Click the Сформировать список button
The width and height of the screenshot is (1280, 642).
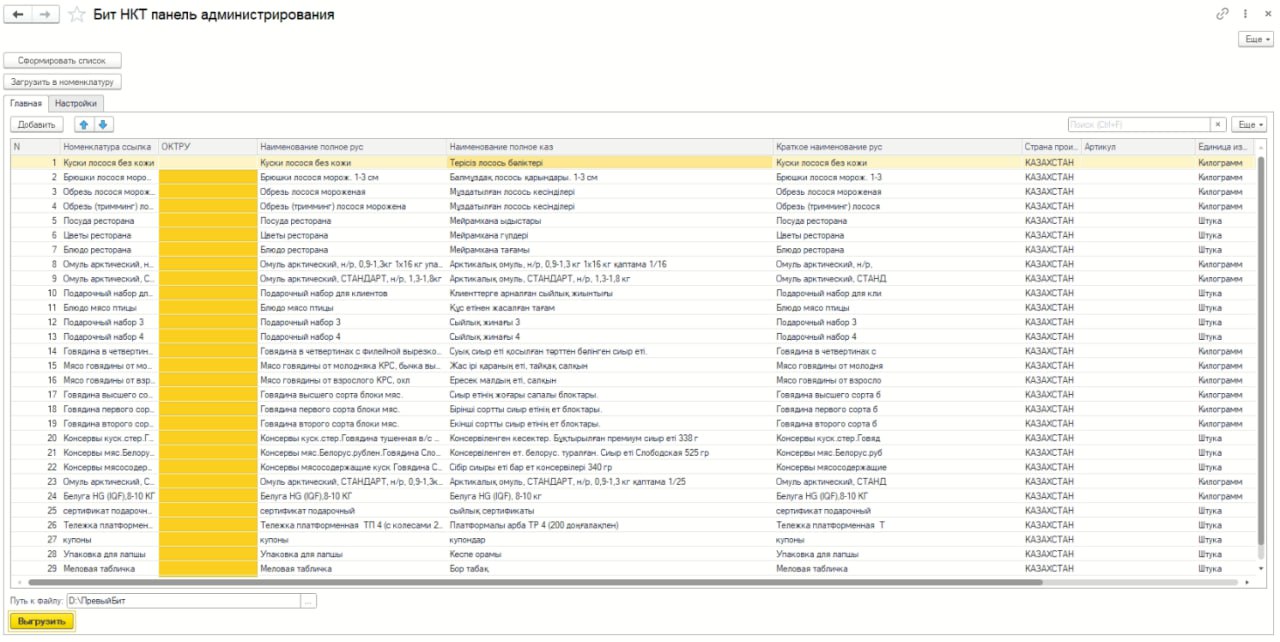62,60
